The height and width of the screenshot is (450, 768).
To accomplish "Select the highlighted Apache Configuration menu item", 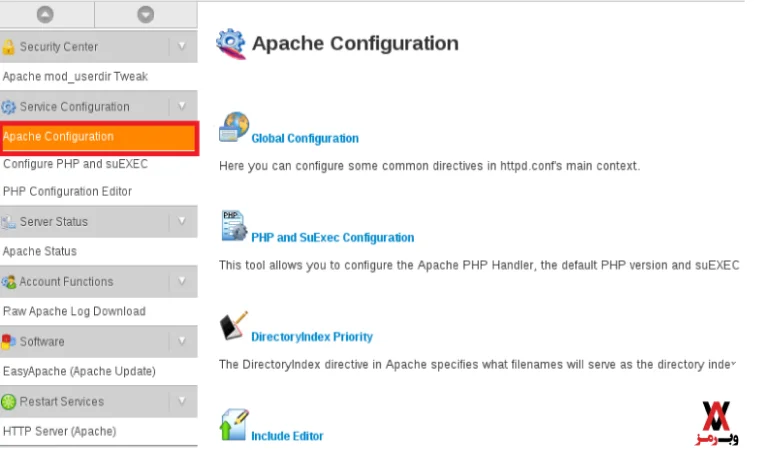I will click(x=99, y=137).
